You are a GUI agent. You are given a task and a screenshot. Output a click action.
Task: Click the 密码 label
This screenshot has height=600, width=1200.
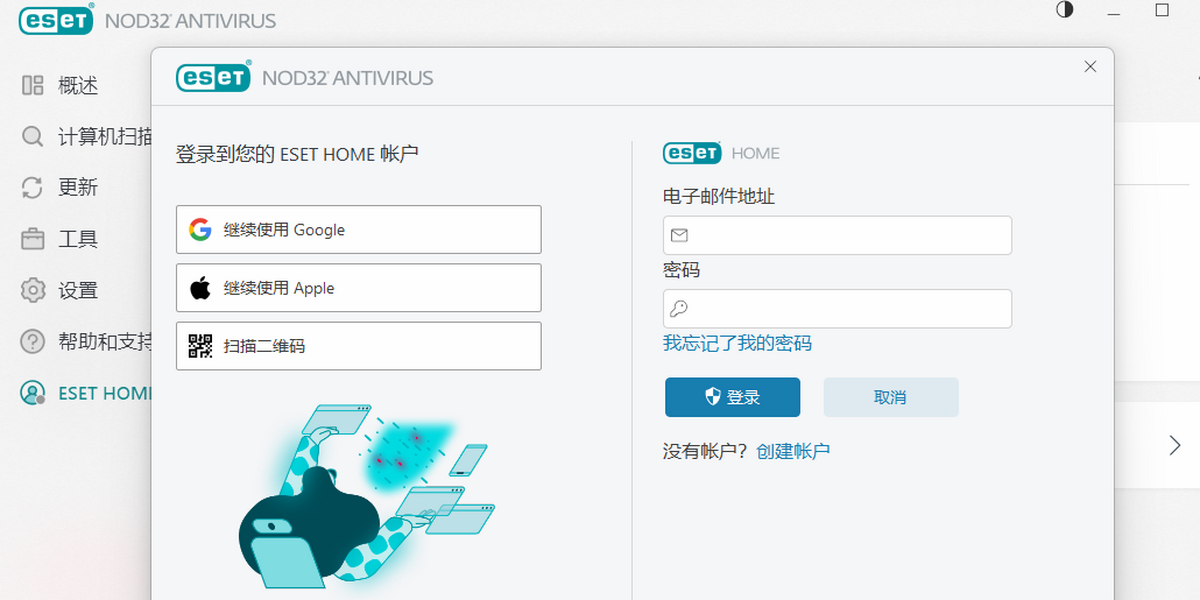tap(681, 270)
